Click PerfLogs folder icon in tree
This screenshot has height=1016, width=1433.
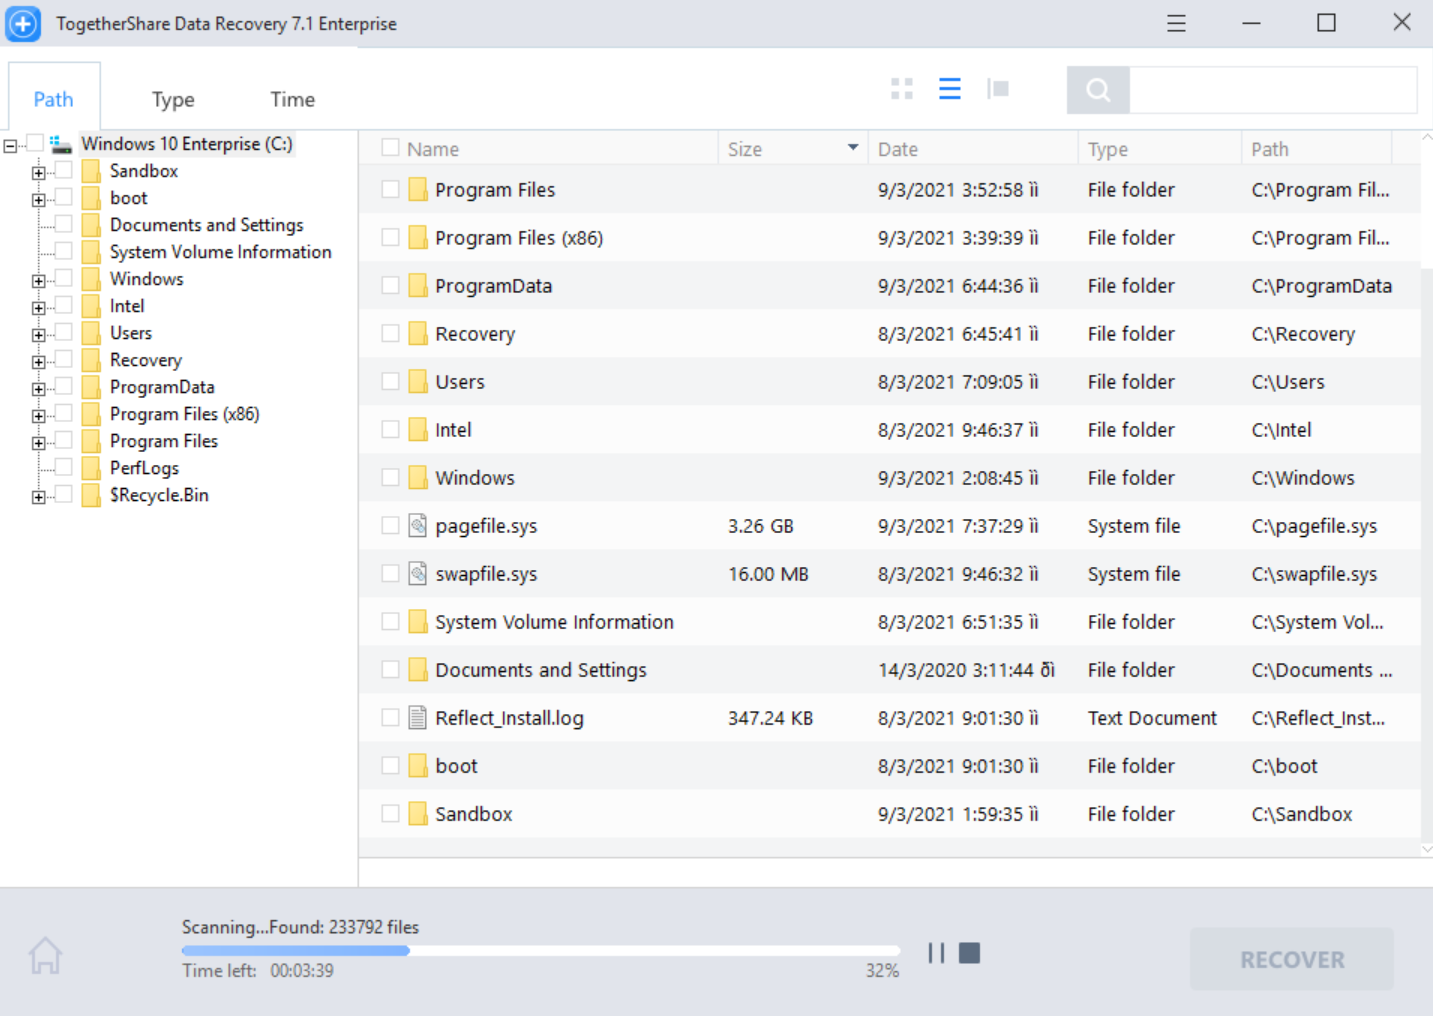pos(91,468)
